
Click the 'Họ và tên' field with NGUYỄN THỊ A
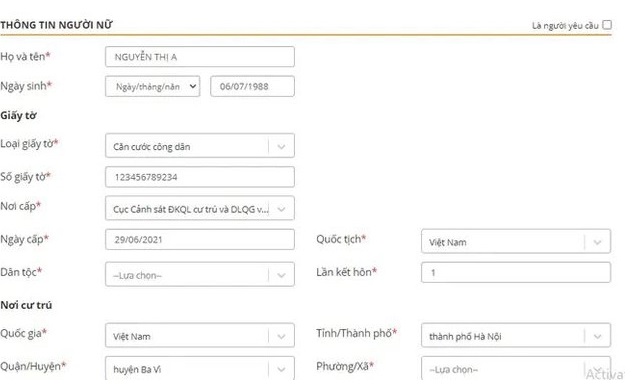pyautogui.click(x=200, y=57)
